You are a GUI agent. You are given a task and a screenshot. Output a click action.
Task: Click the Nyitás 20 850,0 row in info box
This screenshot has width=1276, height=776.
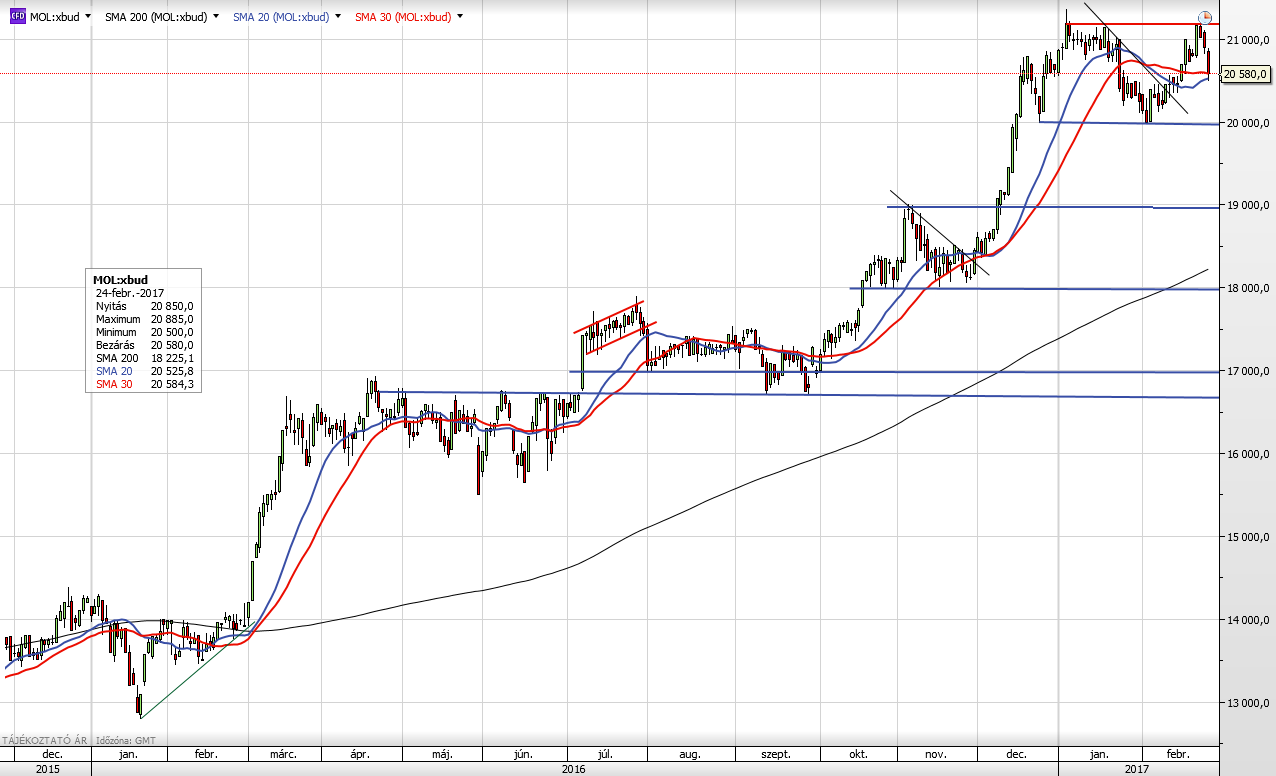click(144, 306)
